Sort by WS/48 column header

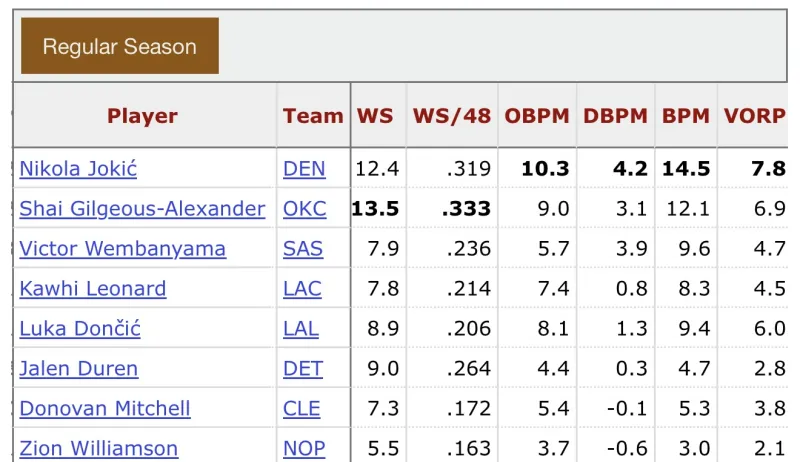452,115
